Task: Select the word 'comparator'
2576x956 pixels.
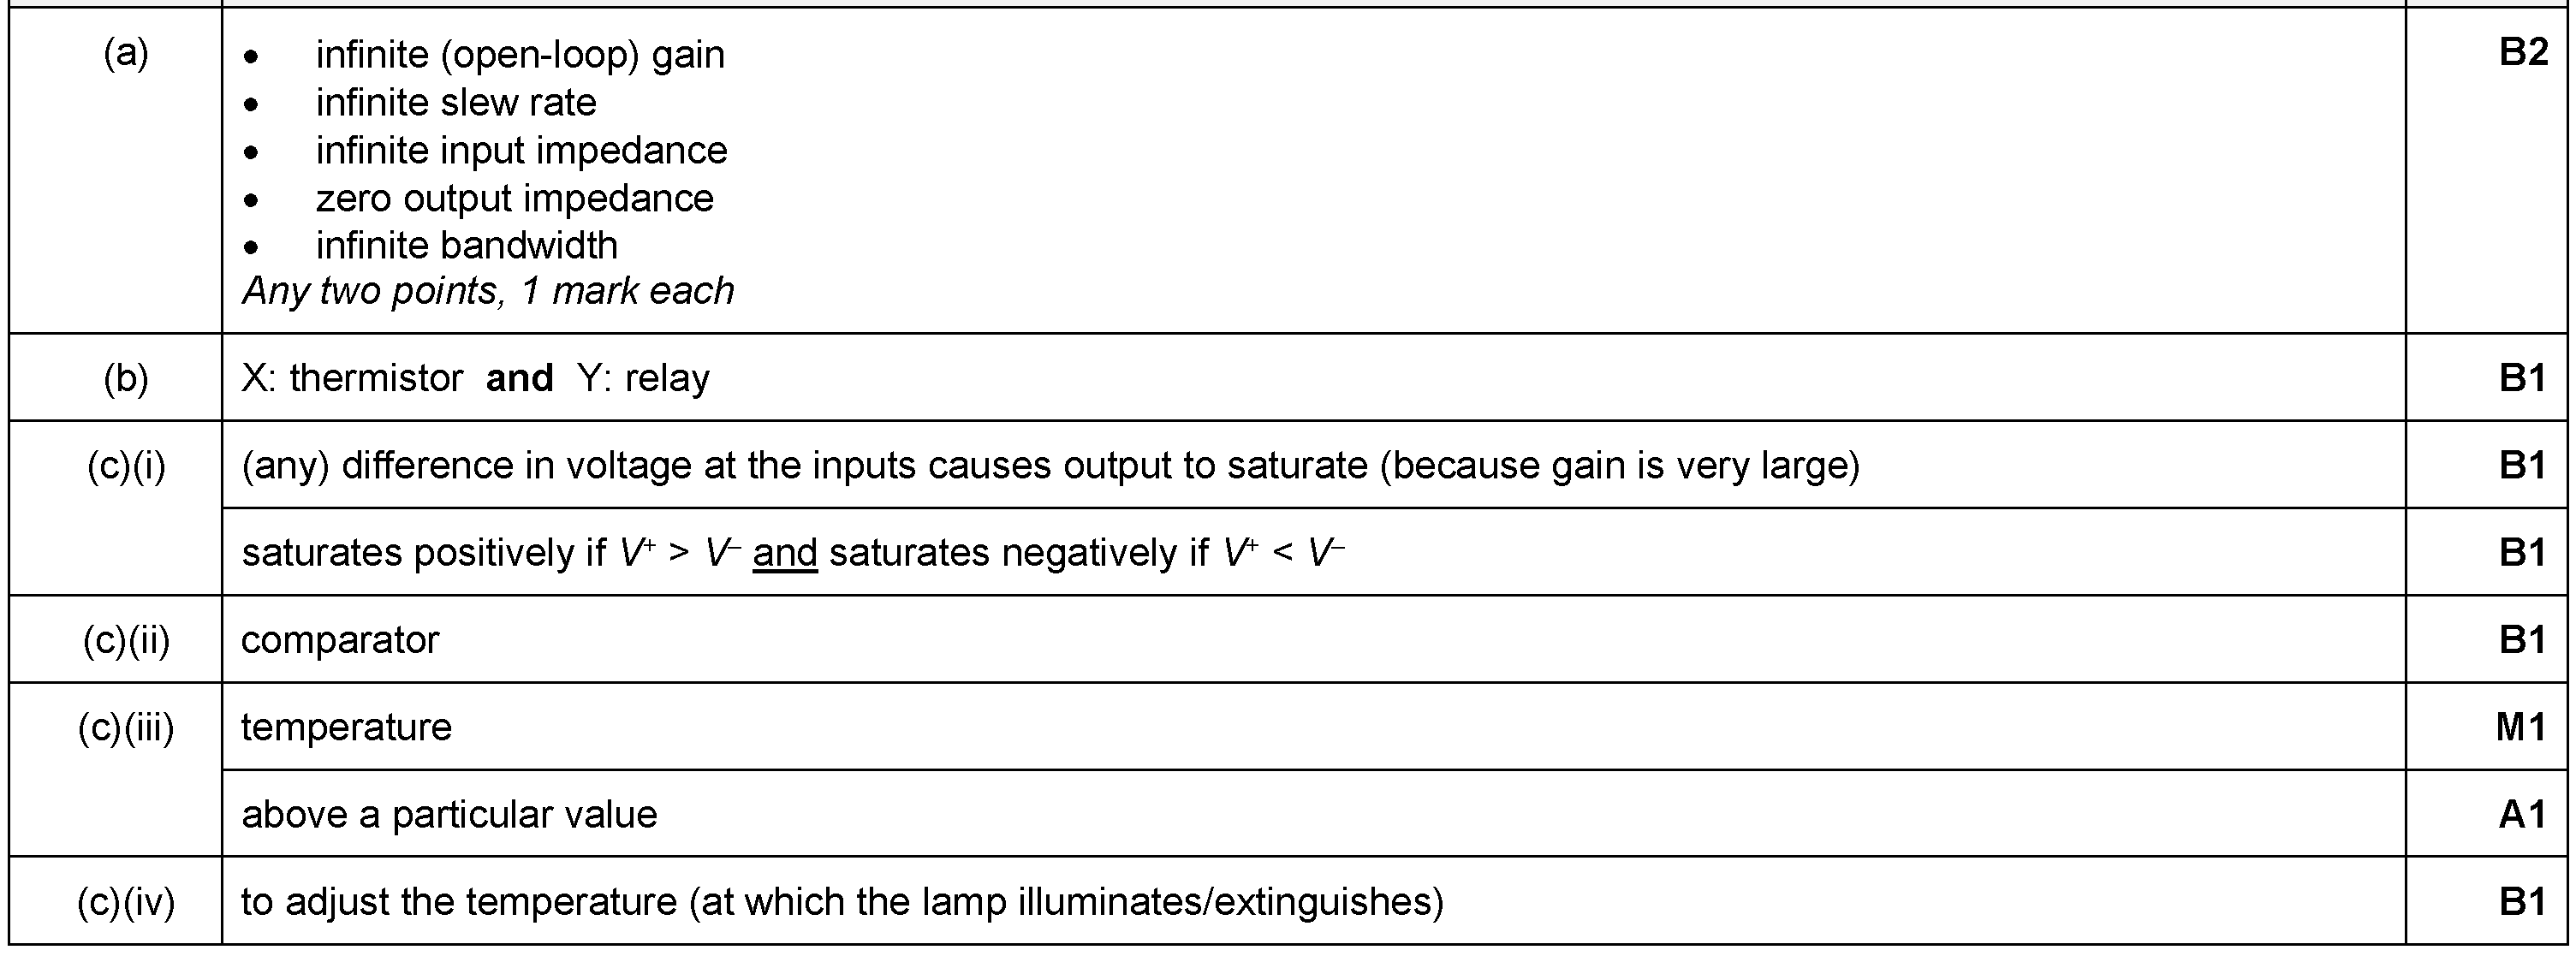Action: click(340, 640)
